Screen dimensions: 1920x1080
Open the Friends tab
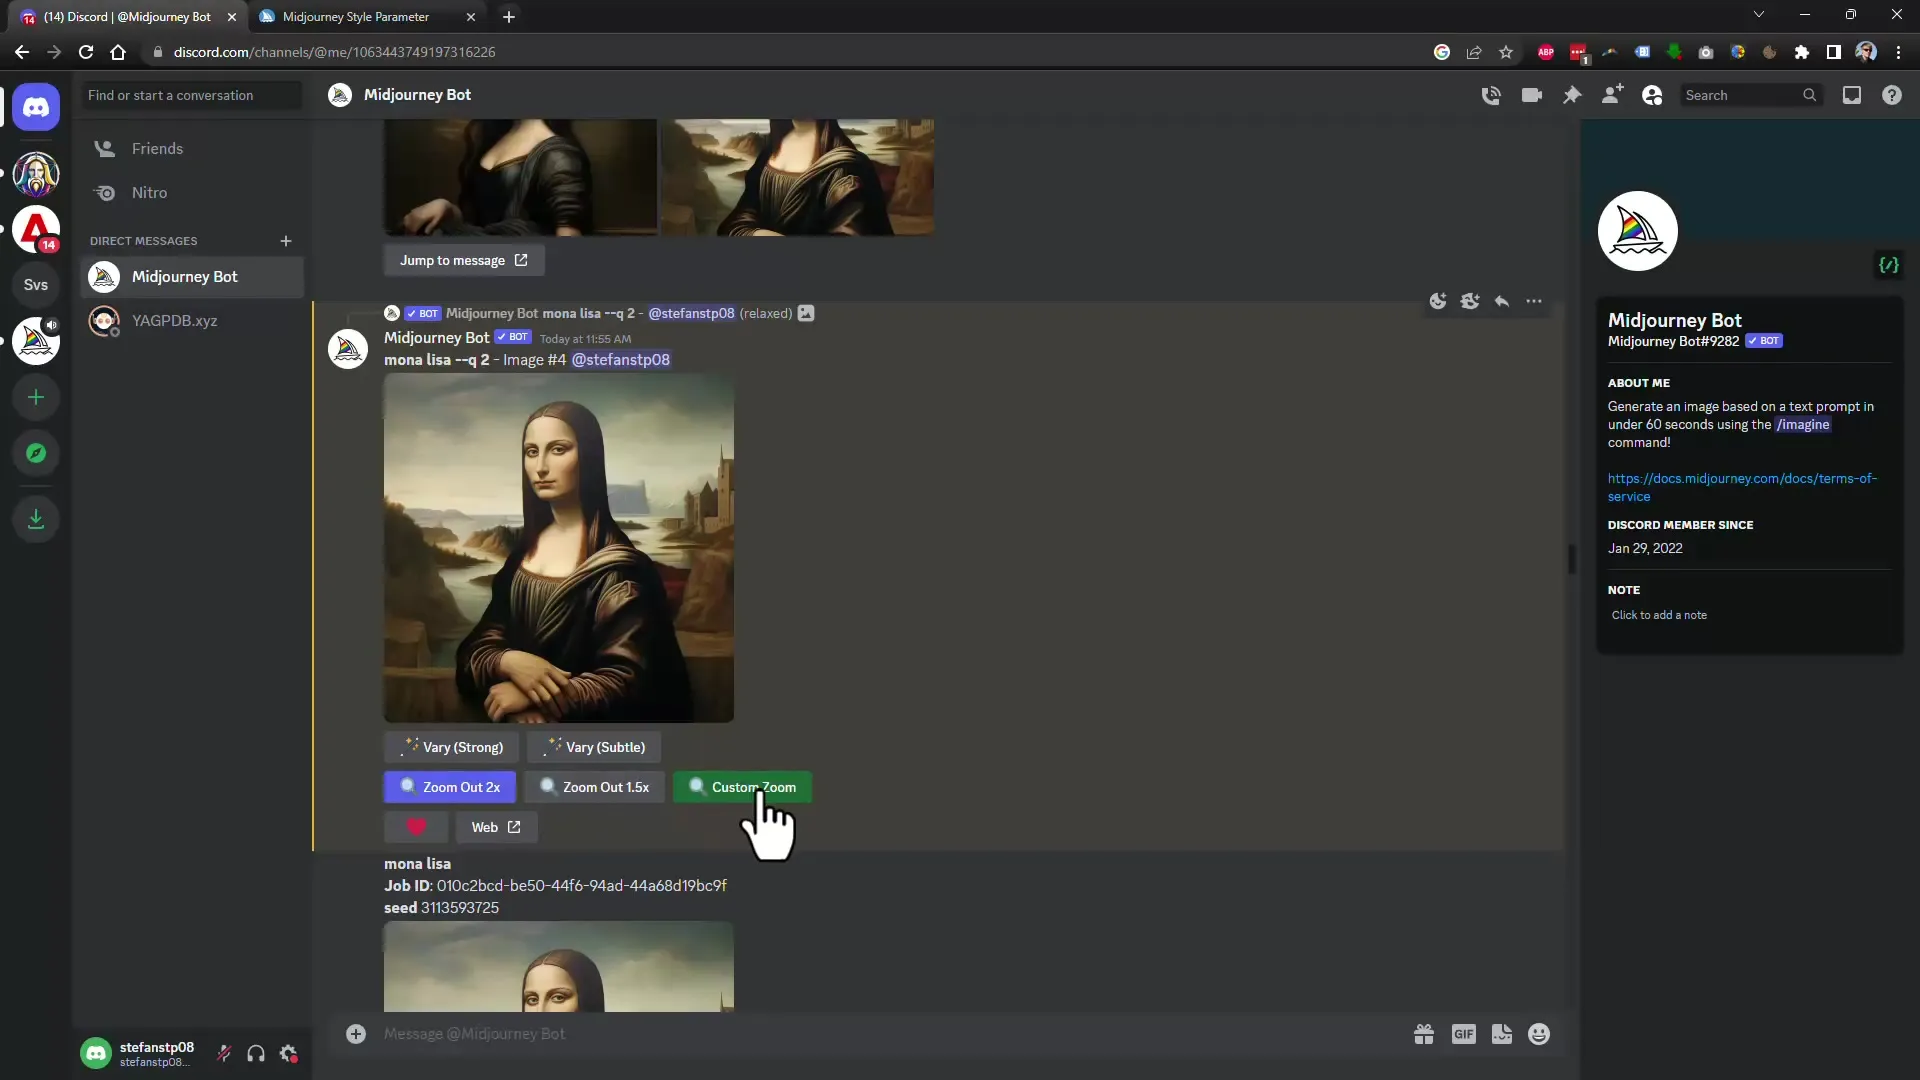192,149
